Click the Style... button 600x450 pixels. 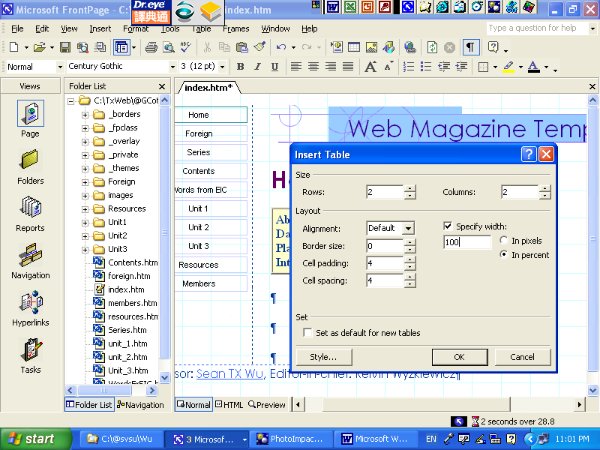click(322, 357)
